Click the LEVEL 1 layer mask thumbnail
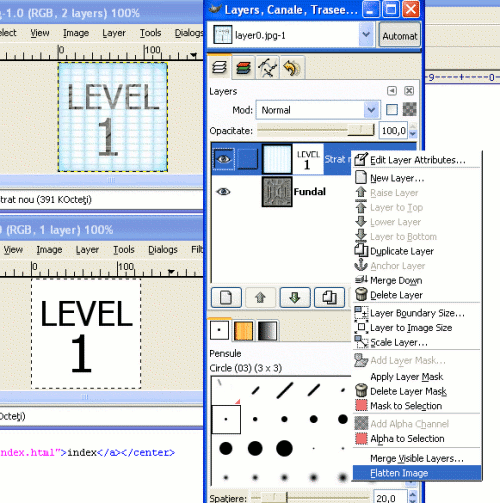The image size is (500, 503). [x=308, y=159]
